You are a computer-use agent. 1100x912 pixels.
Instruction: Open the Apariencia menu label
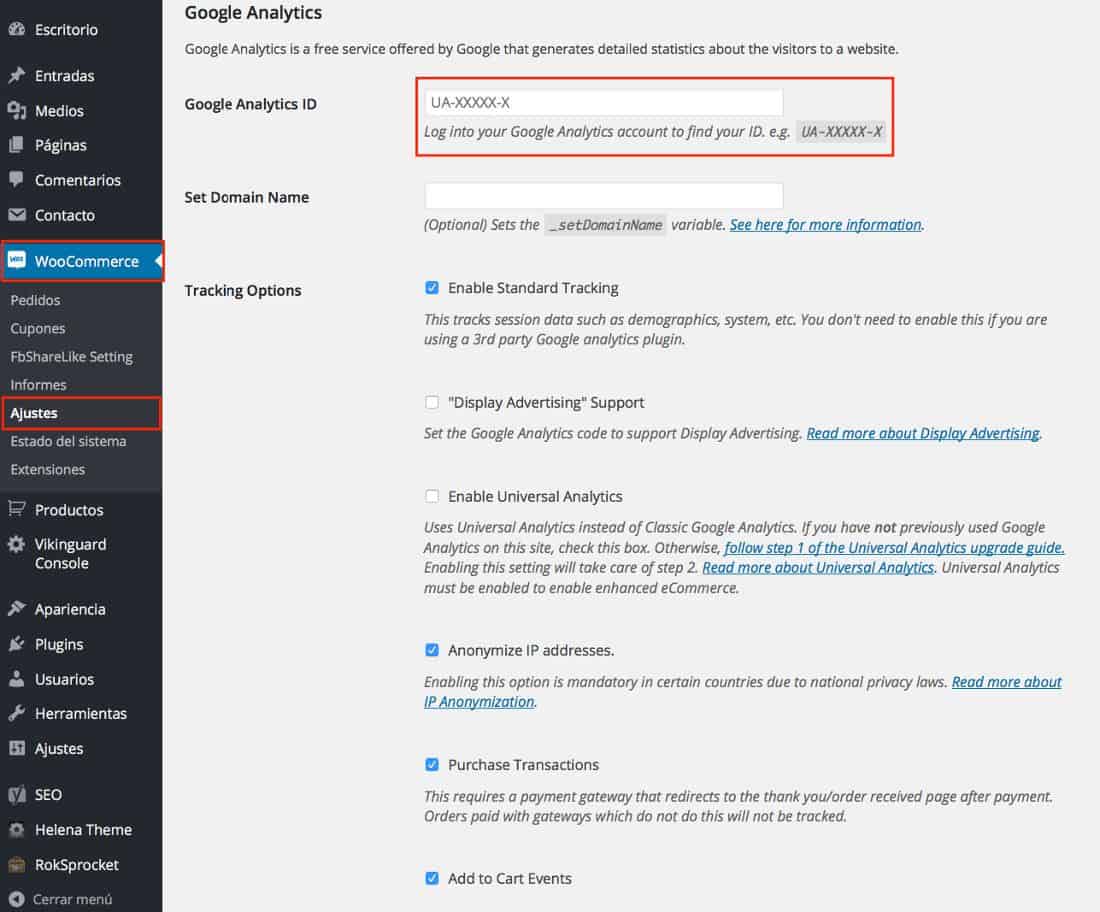70,609
